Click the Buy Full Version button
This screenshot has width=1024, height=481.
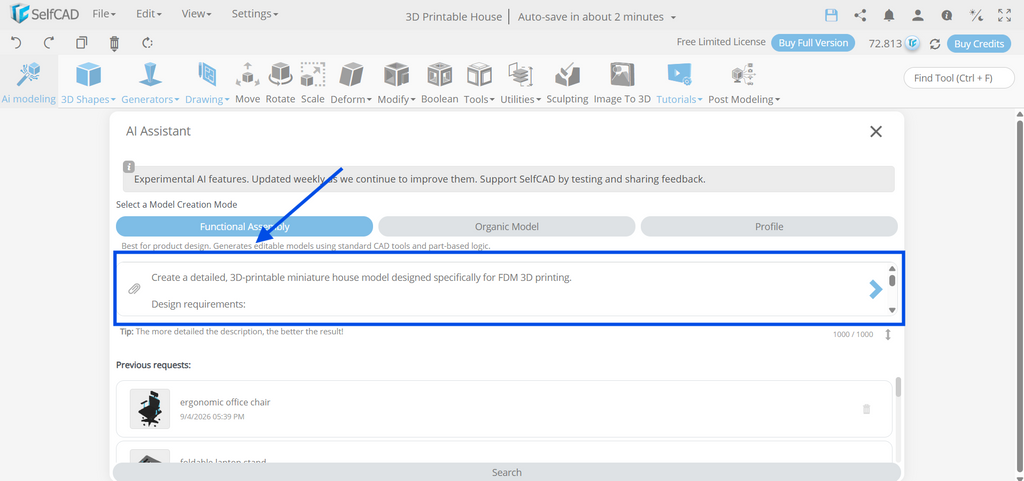click(813, 43)
